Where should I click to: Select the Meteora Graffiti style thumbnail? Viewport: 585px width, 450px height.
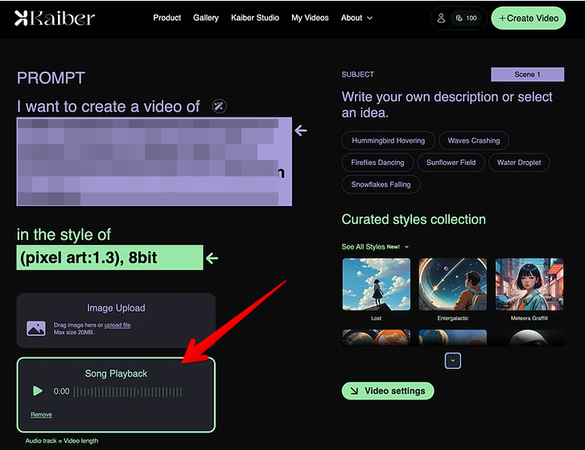click(x=529, y=284)
